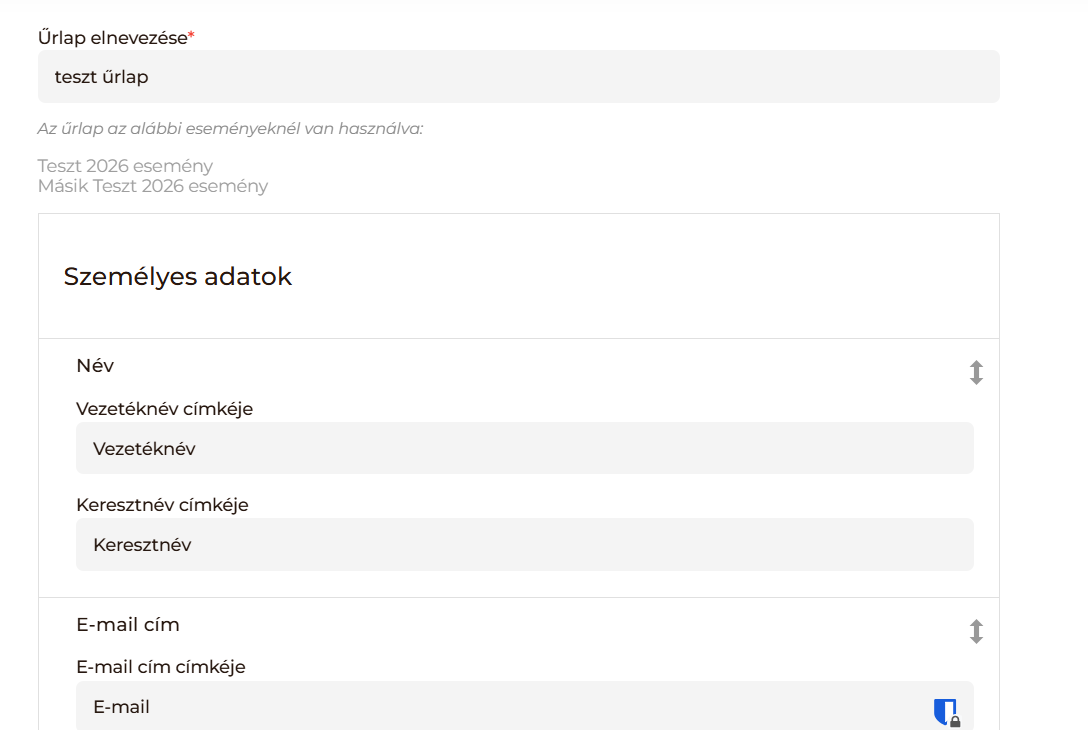Open the Másik Teszt 2026 esemény link

coord(153,186)
